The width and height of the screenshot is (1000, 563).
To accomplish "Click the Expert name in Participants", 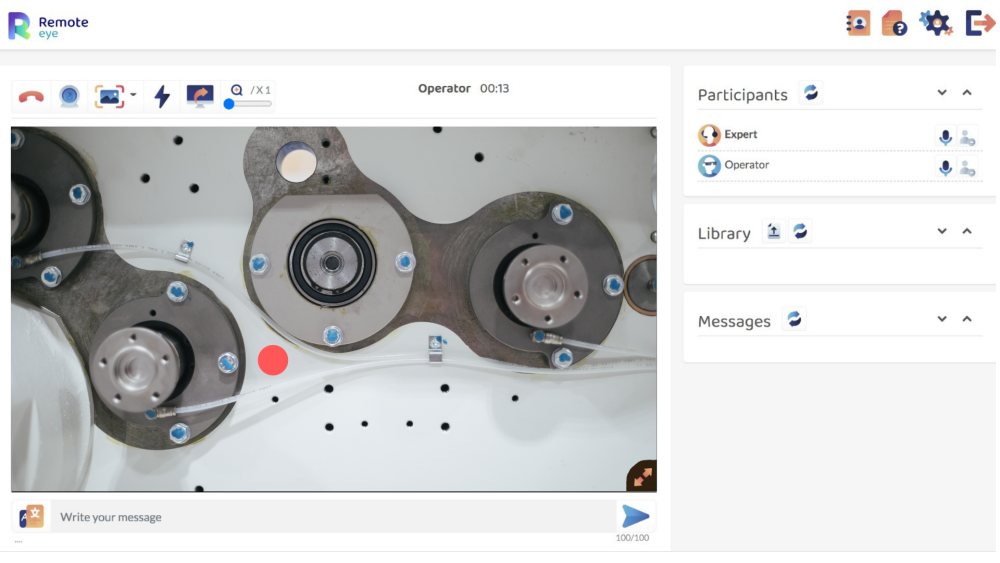I will tap(740, 135).
